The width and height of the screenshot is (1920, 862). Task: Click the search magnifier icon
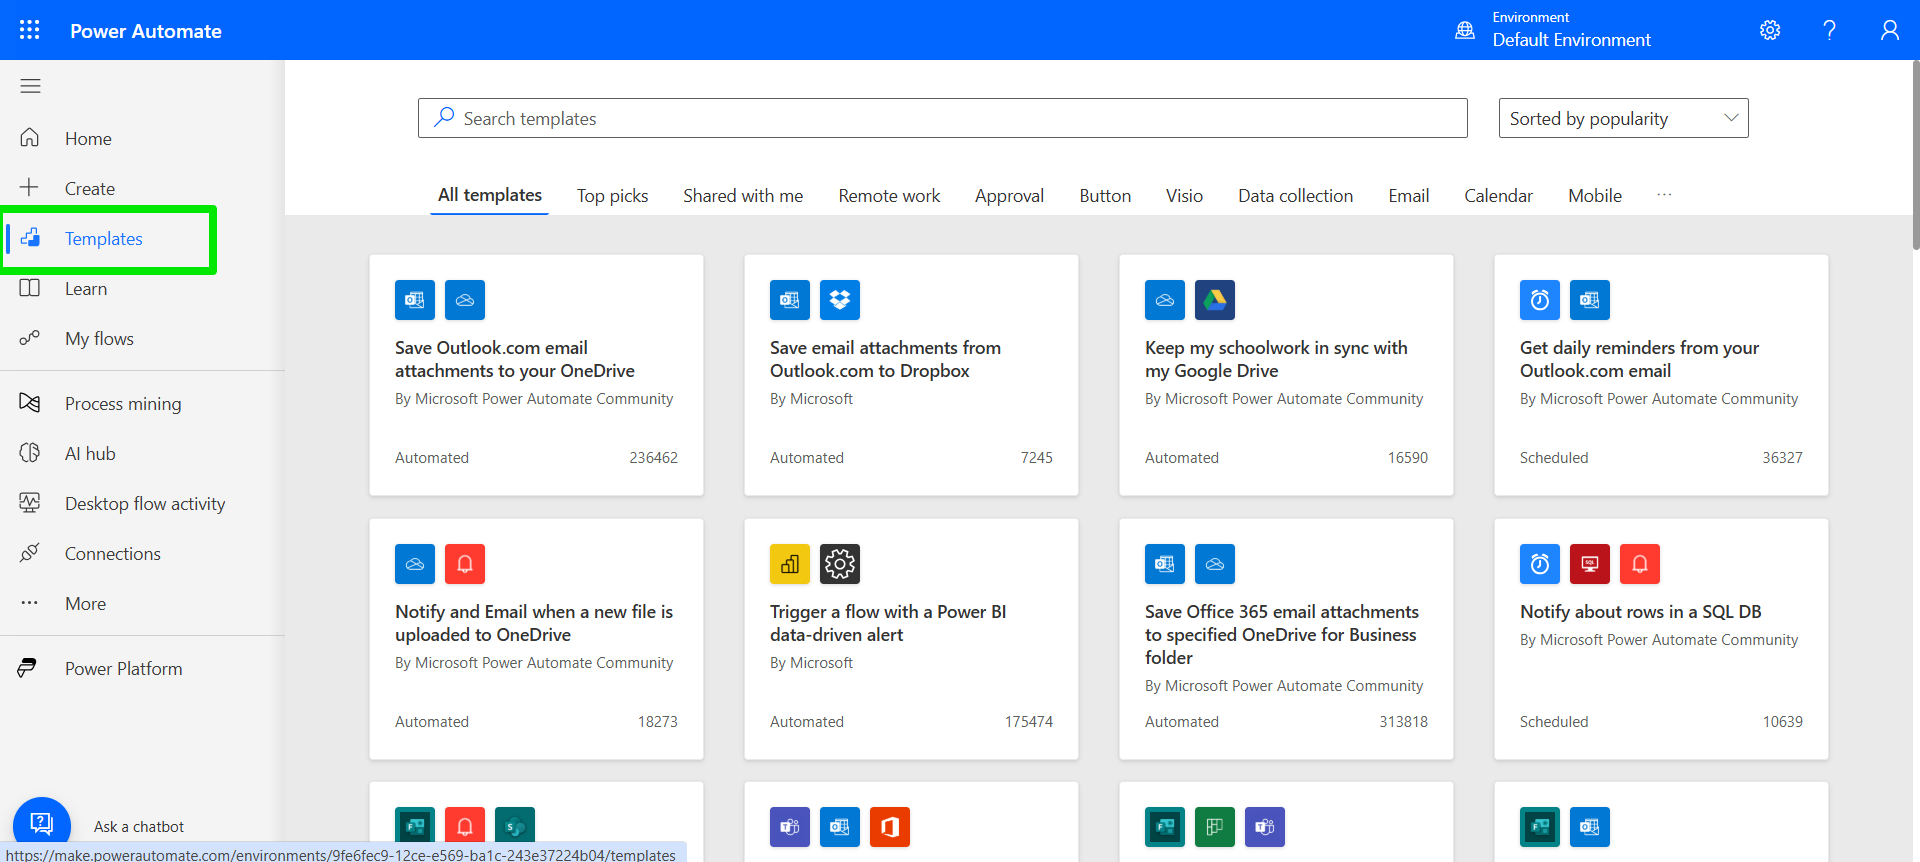coord(444,118)
